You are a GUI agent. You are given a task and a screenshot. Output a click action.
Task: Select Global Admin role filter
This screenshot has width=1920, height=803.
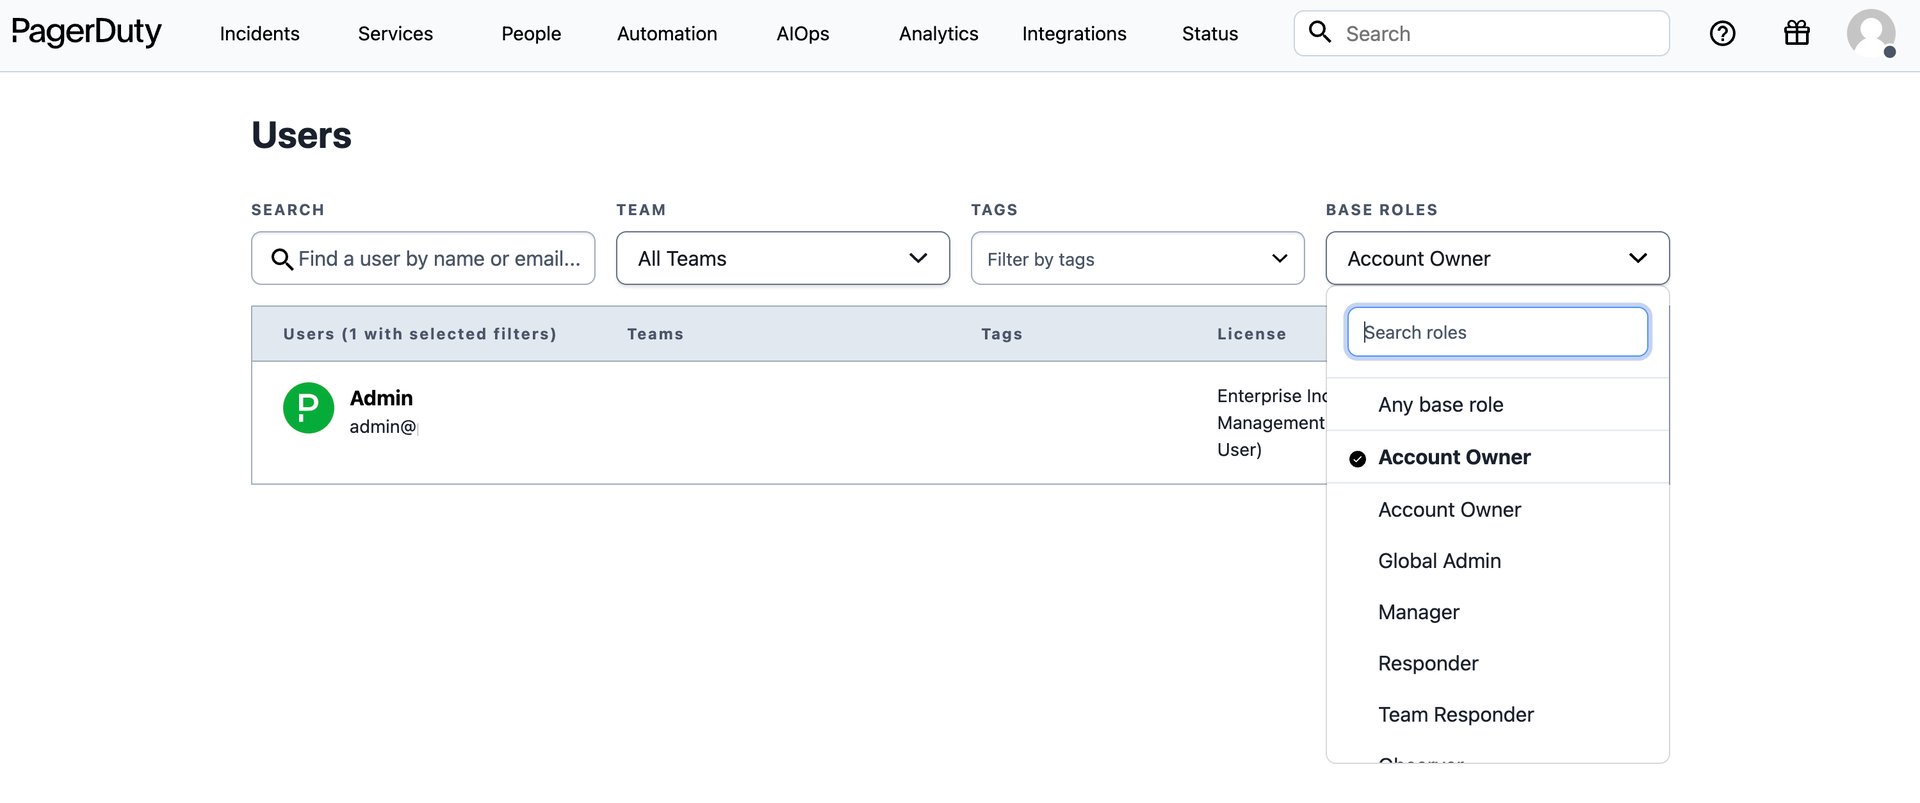pyautogui.click(x=1439, y=561)
